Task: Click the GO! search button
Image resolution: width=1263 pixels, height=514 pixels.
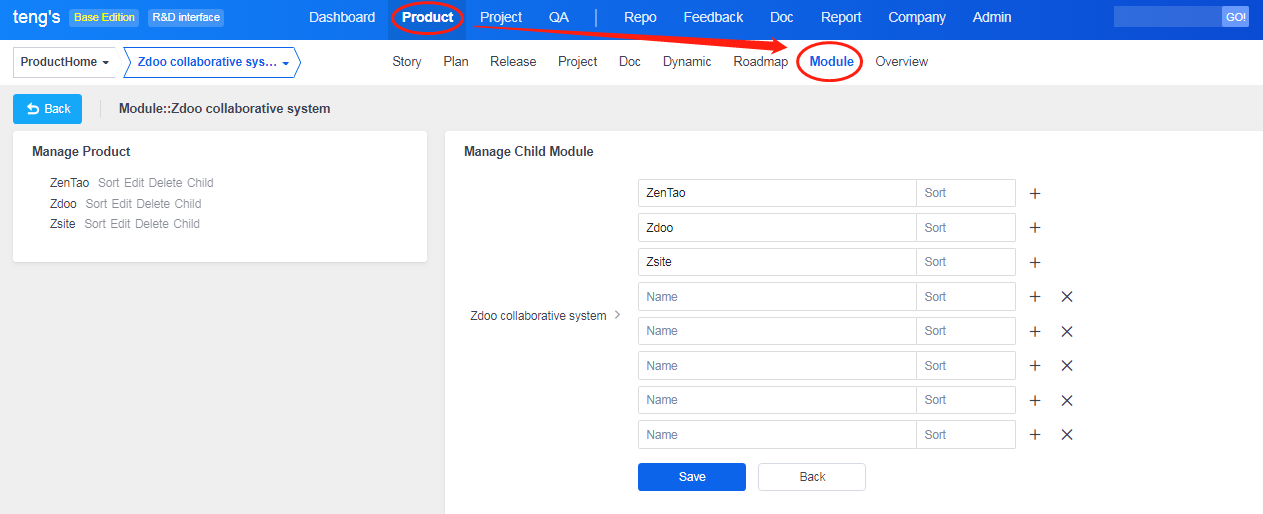Action: click(x=1235, y=17)
